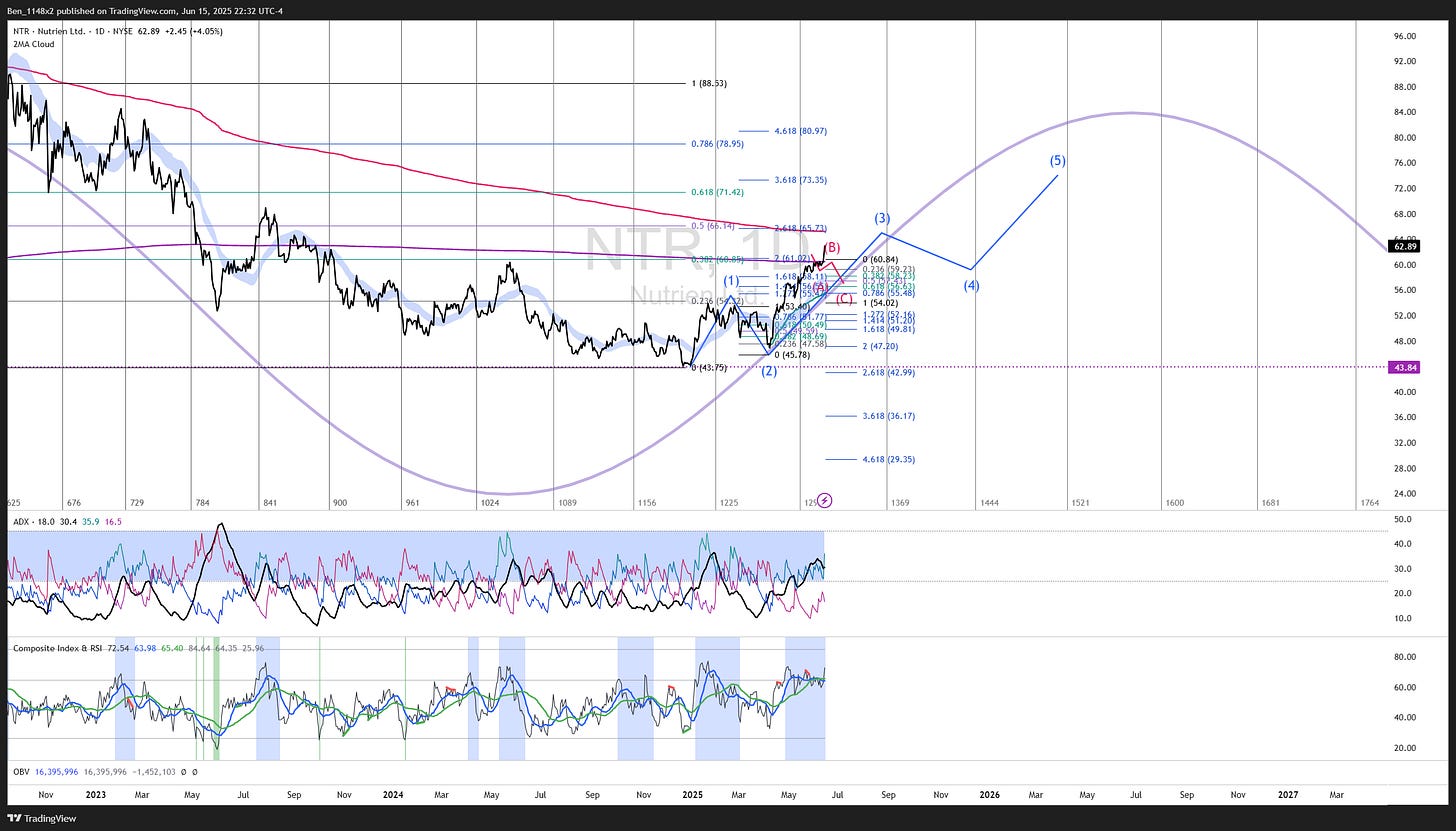Click the 2023 label on date axis
This screenshot has width=1456, height=831.
tap(96, 794)
